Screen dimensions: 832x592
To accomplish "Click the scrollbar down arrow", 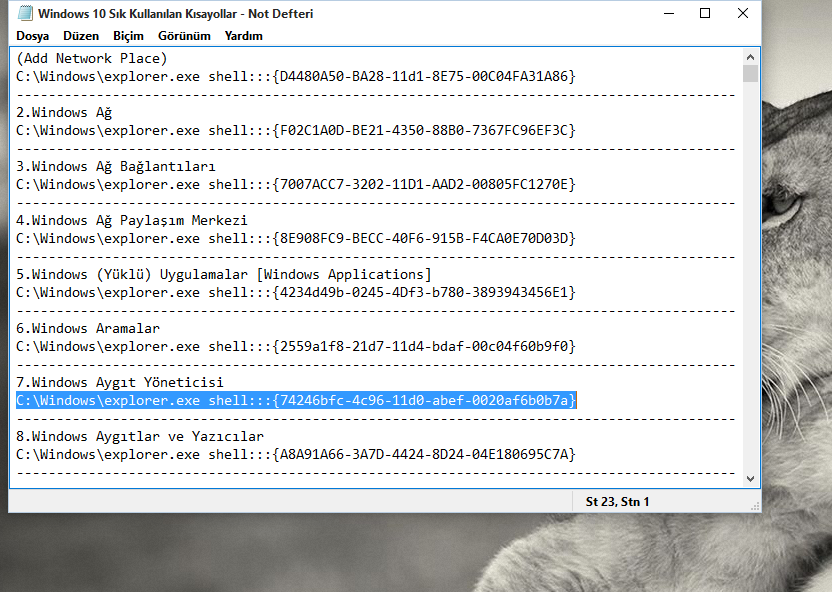I will click(x=750, y=478).
